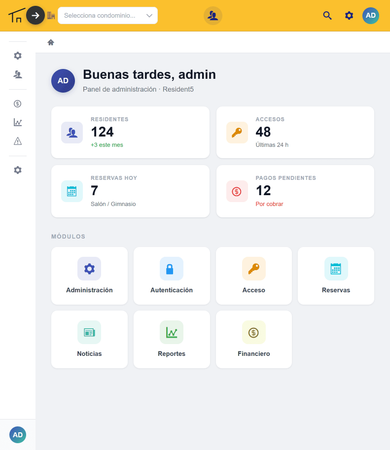This screenshot has width=390, height=450.
Task: Open the warning triangle icon in the sidebar
Action: coord(18,141)
